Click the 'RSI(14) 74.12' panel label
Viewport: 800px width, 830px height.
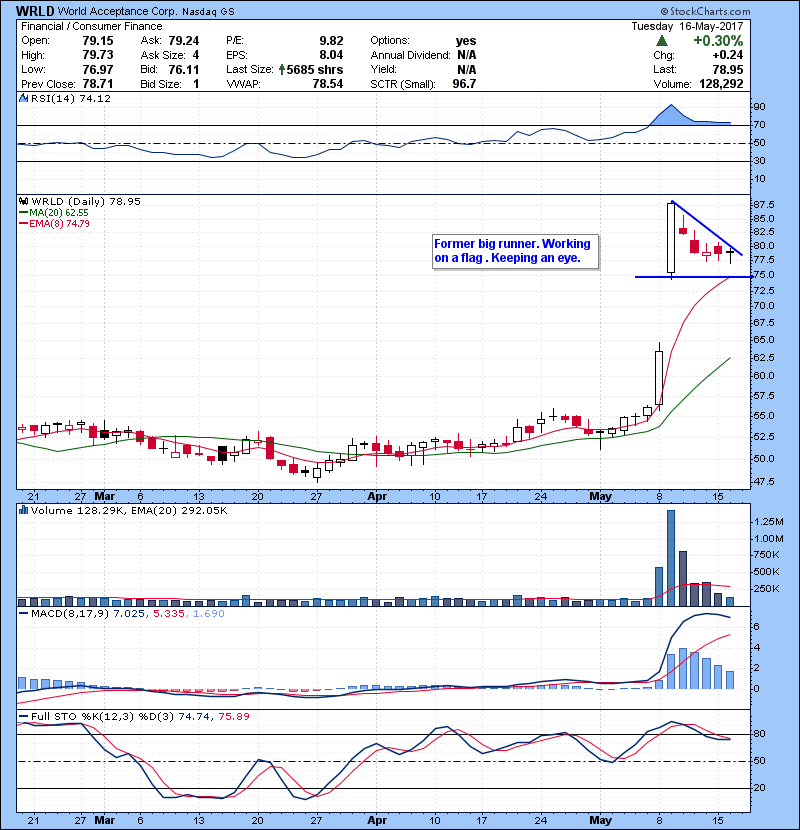click(71, 98)
